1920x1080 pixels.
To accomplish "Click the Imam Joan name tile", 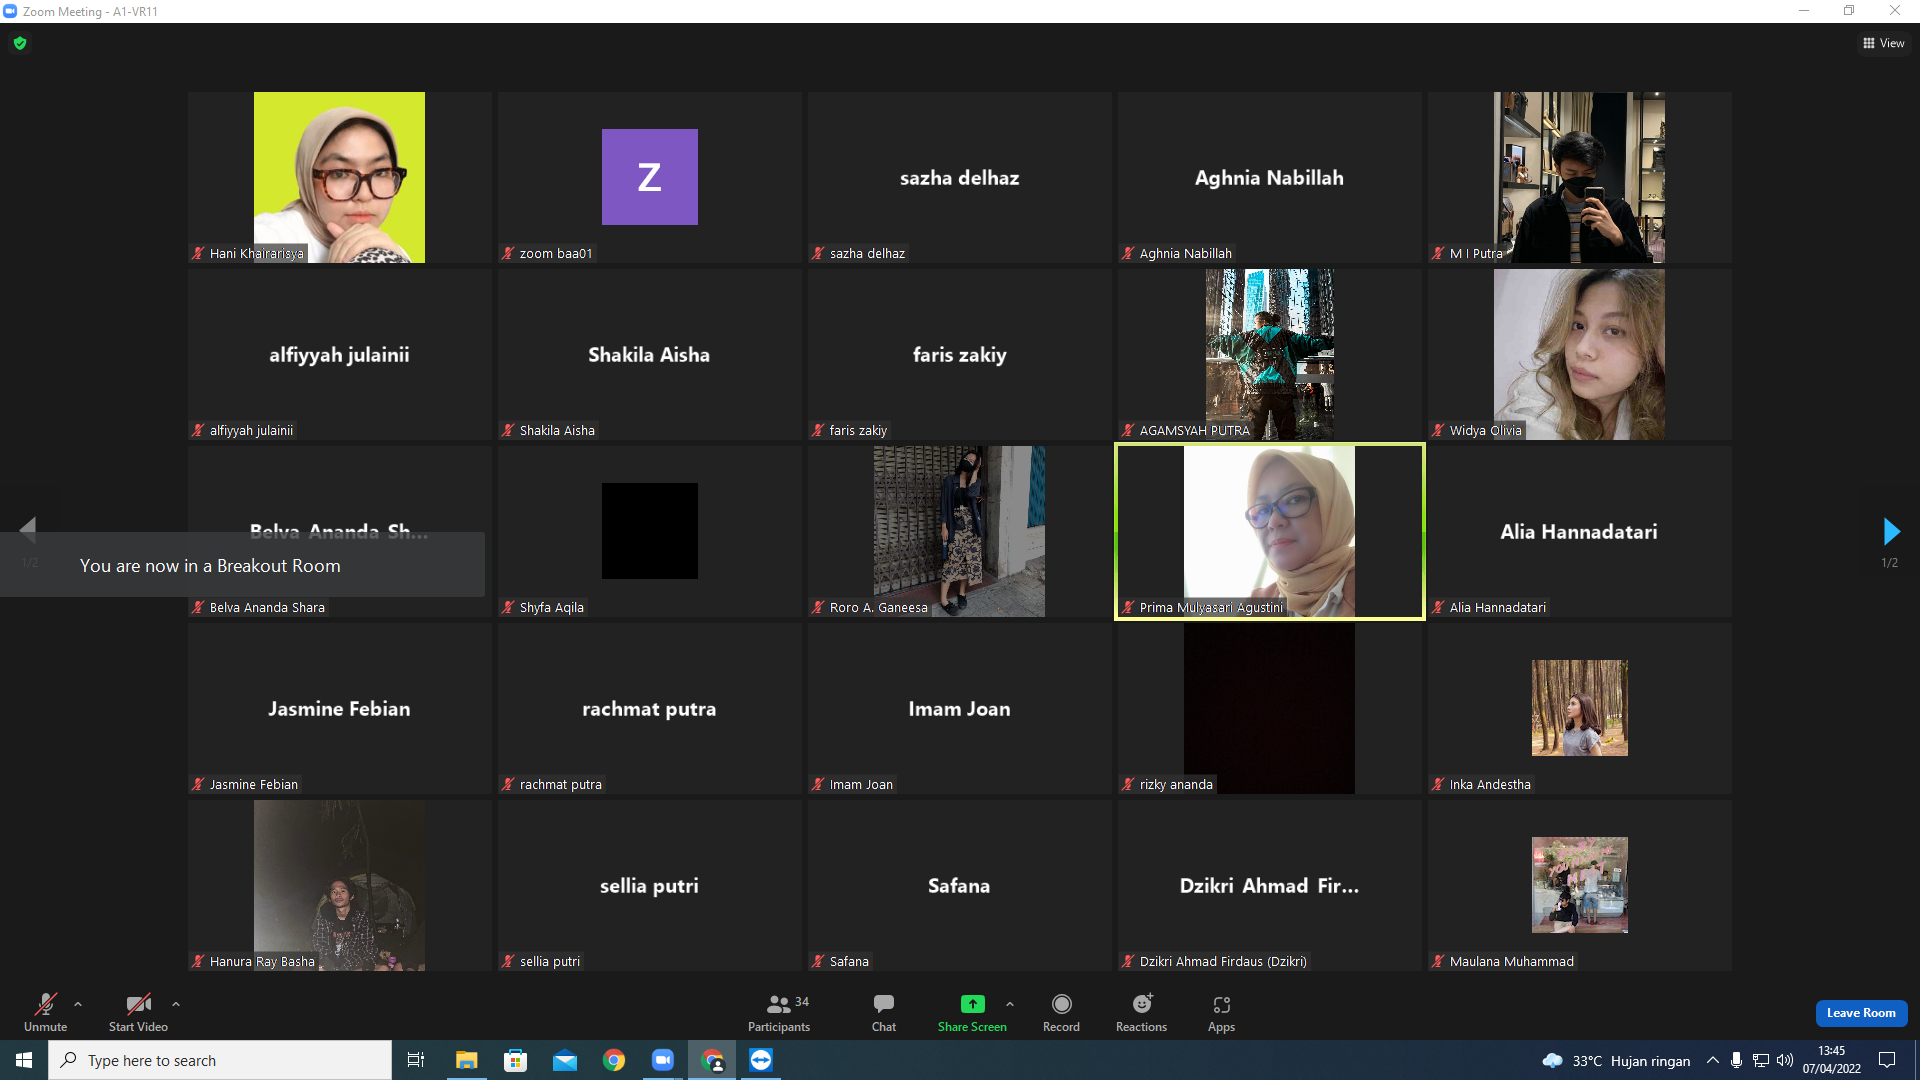I will 959,708.
